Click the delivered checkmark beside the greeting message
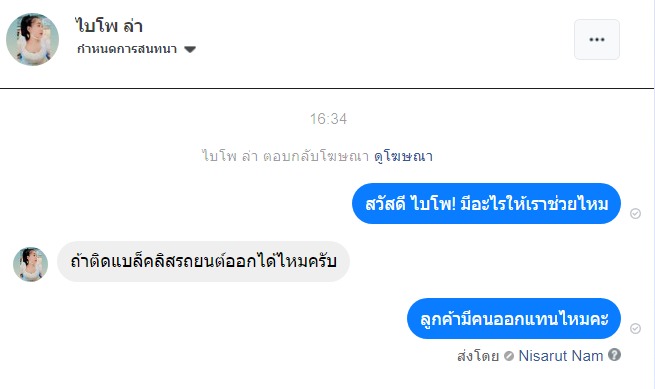 click(635, 214)
